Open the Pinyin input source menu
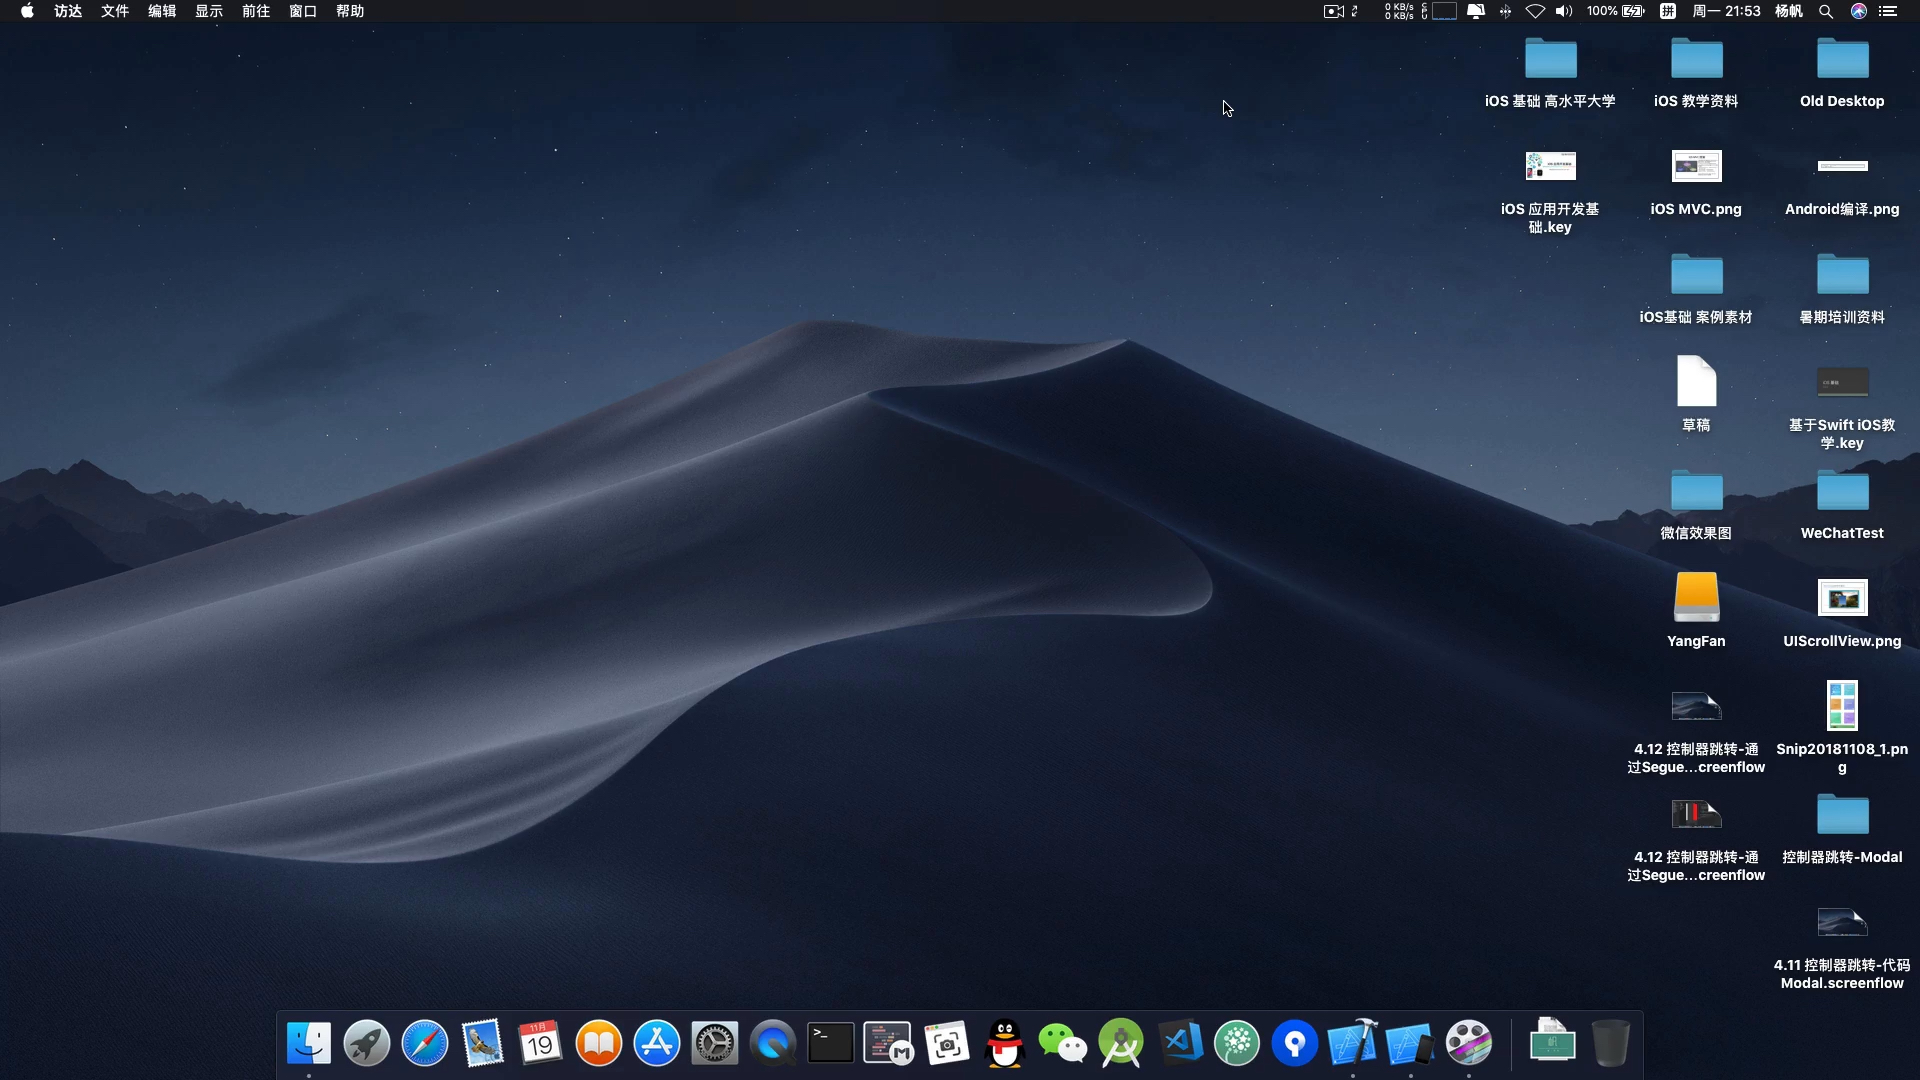Screen dimensions: 1920x1080 click(1668, 11)
